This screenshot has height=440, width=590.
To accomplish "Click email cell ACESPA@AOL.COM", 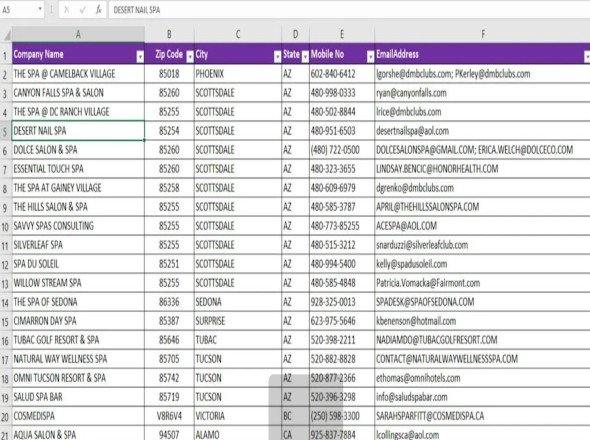I will (482, 226).
